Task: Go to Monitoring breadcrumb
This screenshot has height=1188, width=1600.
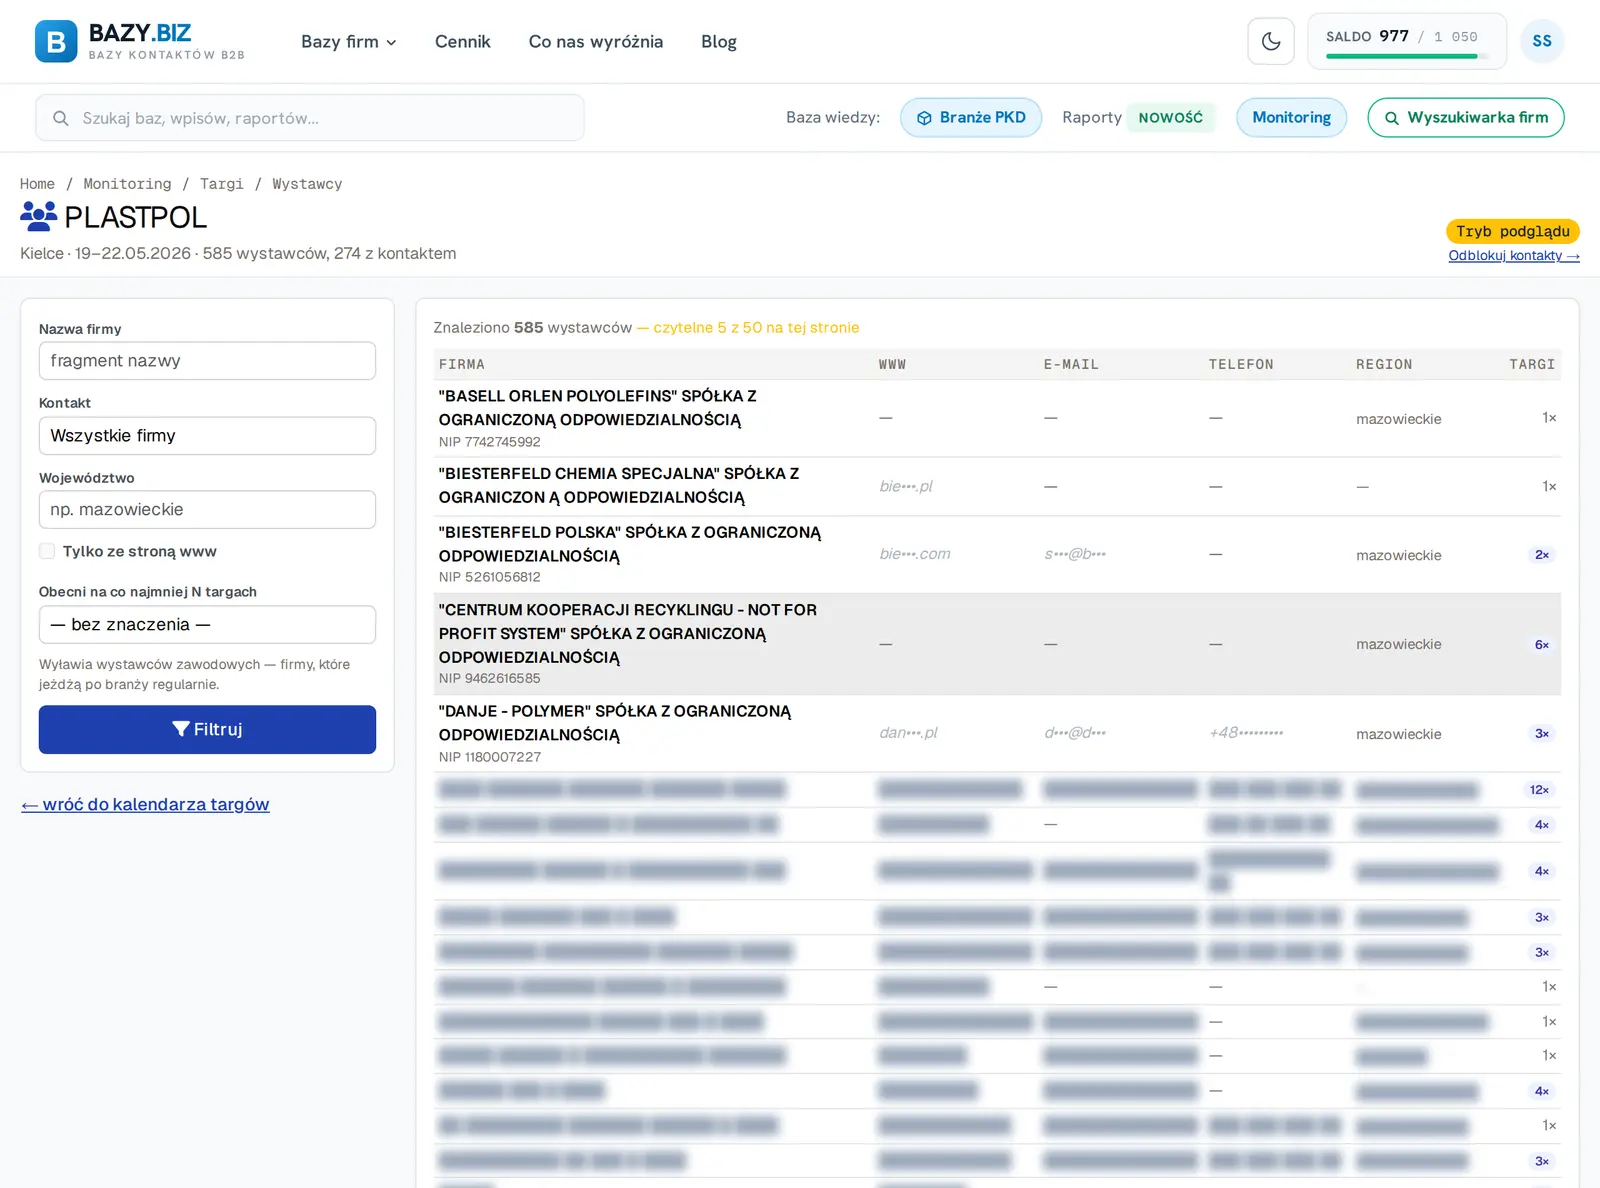Action: click(x=127, y=184)
